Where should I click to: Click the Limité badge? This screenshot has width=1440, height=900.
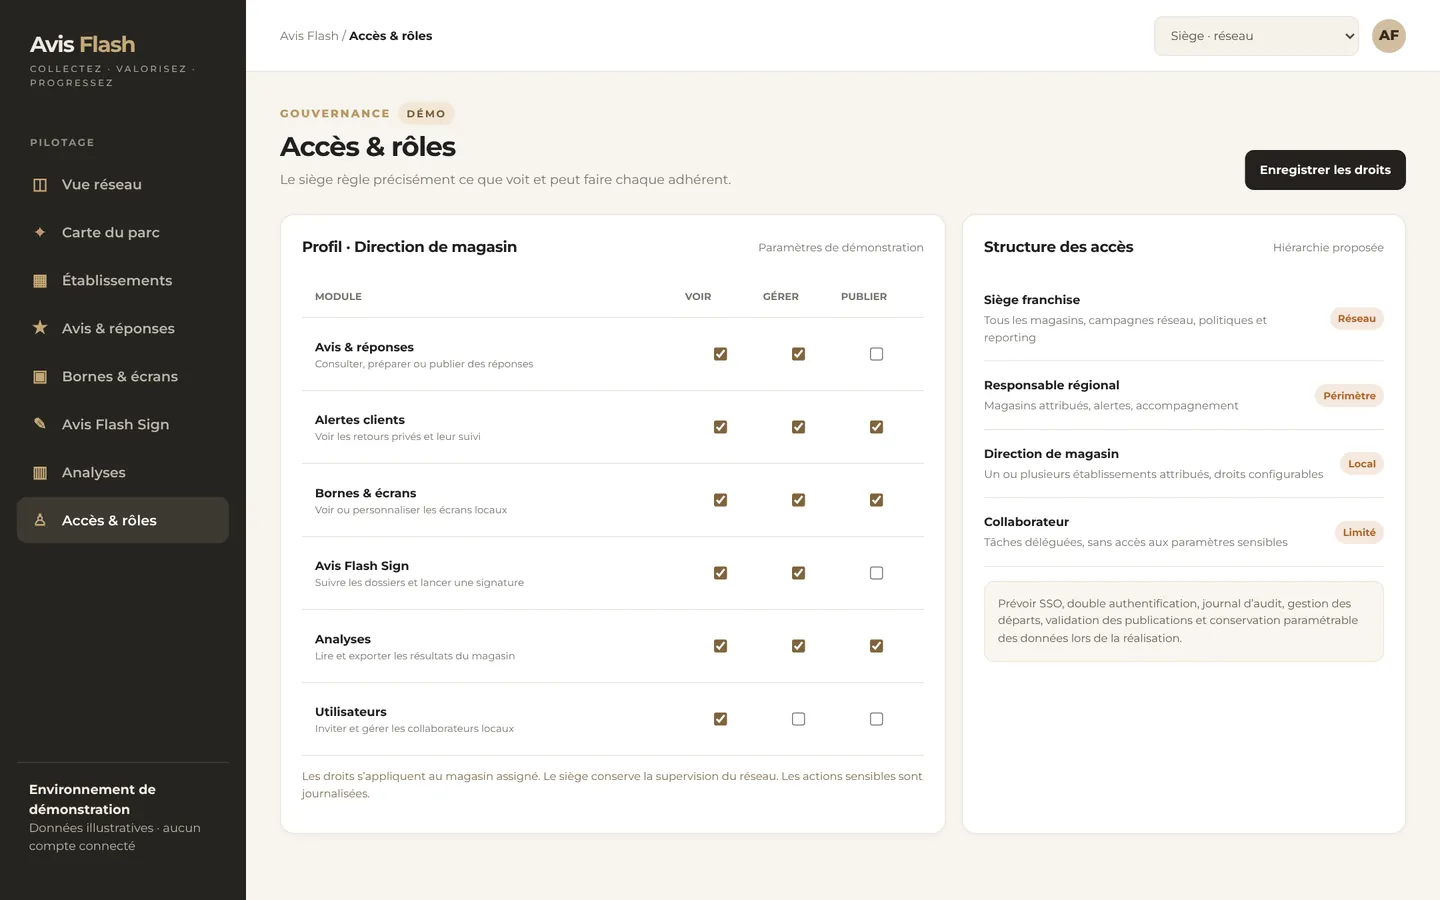[x=1359, y=532]
